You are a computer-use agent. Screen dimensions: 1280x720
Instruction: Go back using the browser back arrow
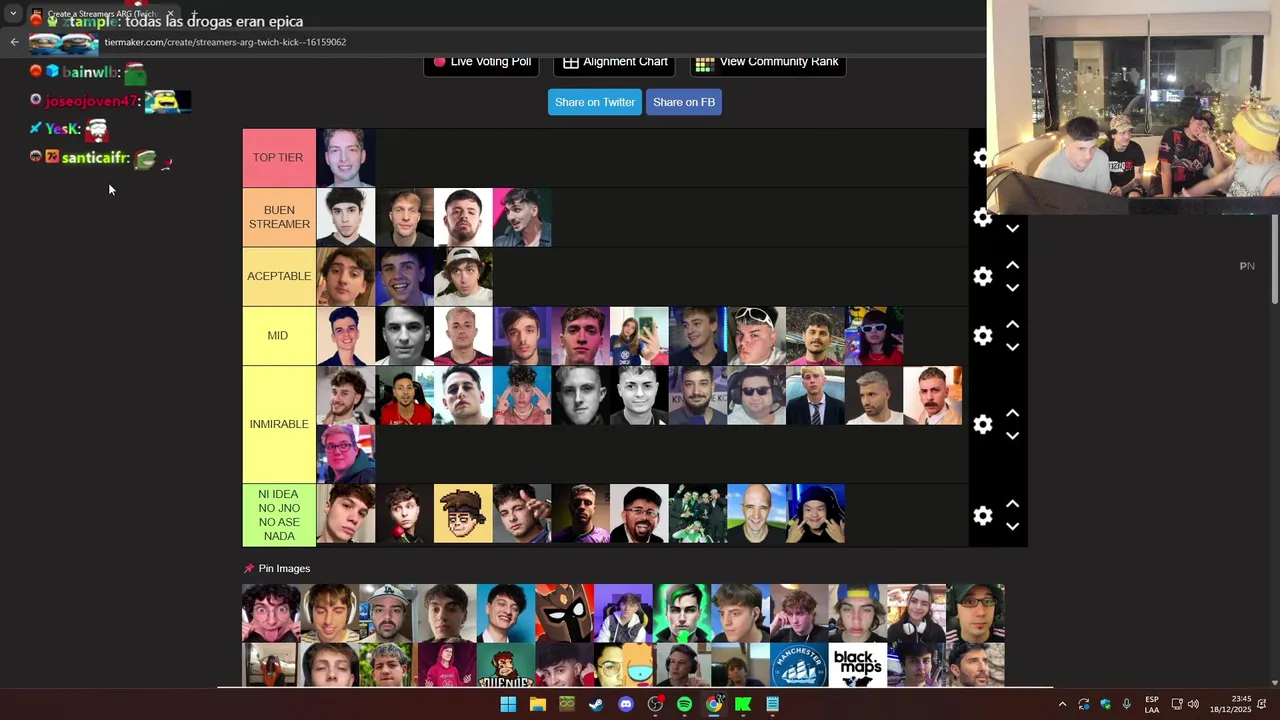14,42
